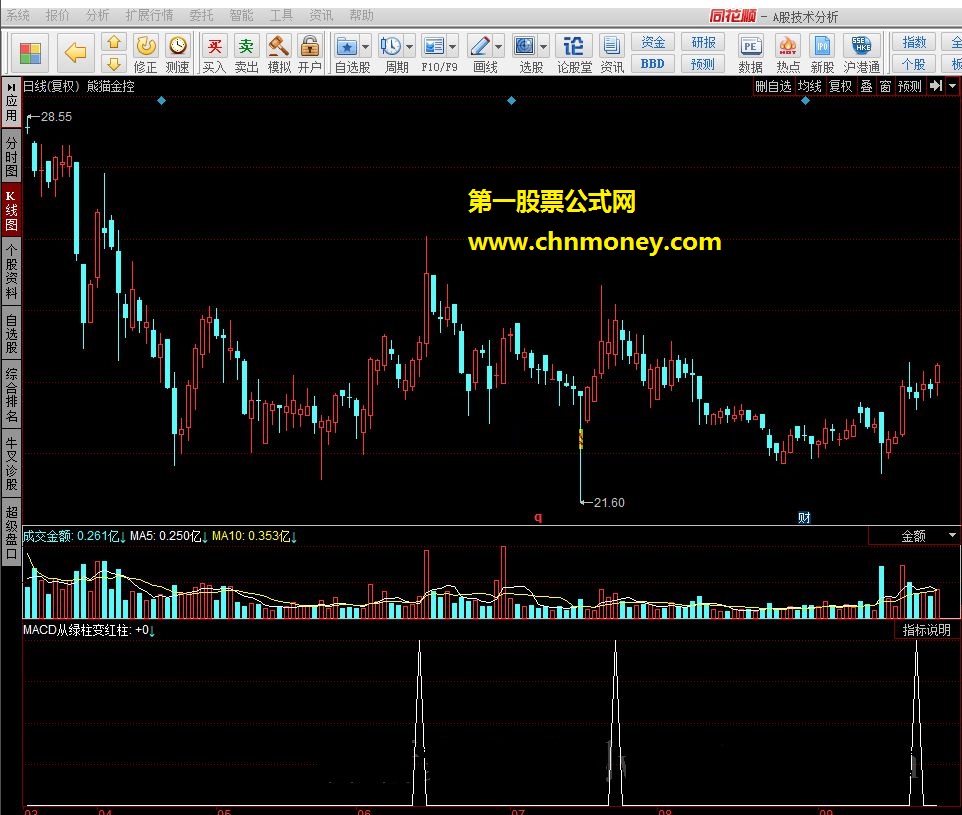Click the toolbar 预测 forecast button
The image size is (962, 815).
(x=703, y=64)
